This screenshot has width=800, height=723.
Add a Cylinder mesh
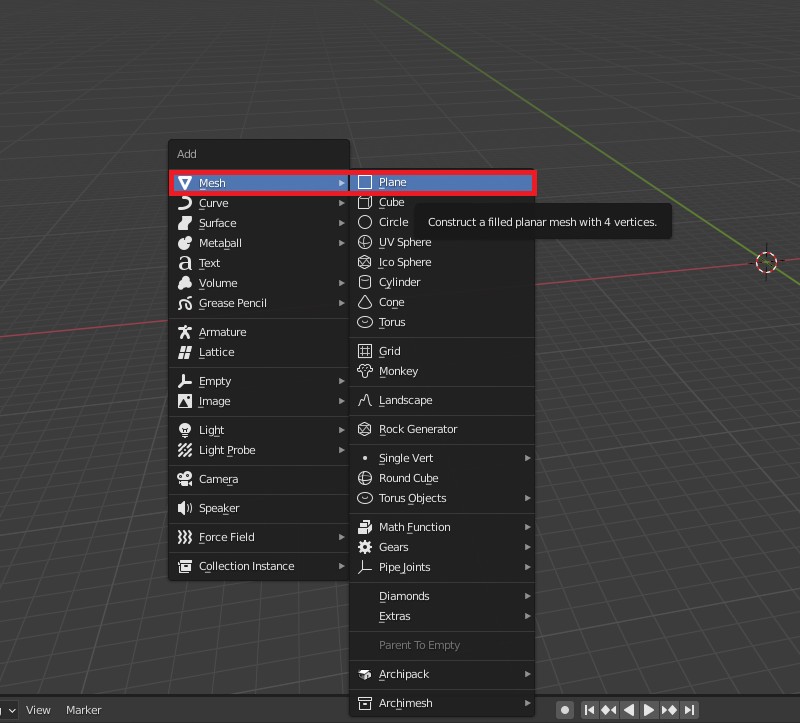pos(399,282)
